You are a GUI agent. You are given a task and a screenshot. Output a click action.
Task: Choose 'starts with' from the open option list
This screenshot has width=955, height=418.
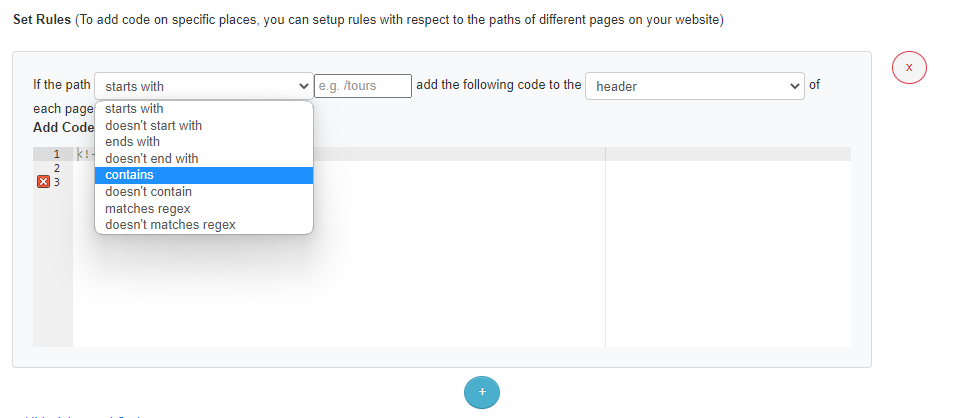(x=134, y=109)
